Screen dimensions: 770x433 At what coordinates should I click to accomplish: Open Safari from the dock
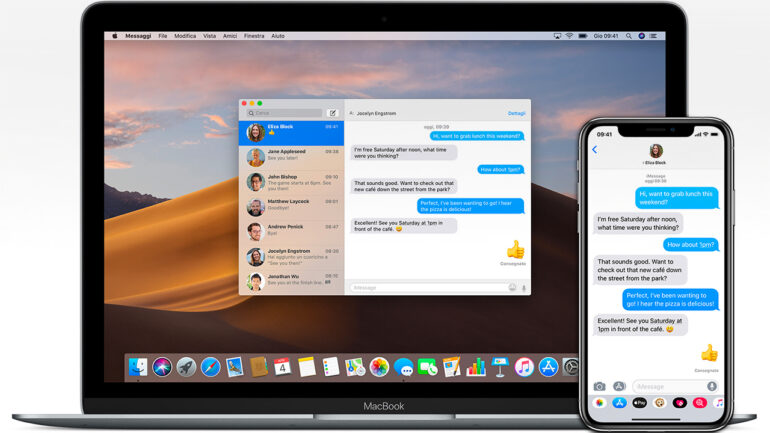tap(210, 367)
